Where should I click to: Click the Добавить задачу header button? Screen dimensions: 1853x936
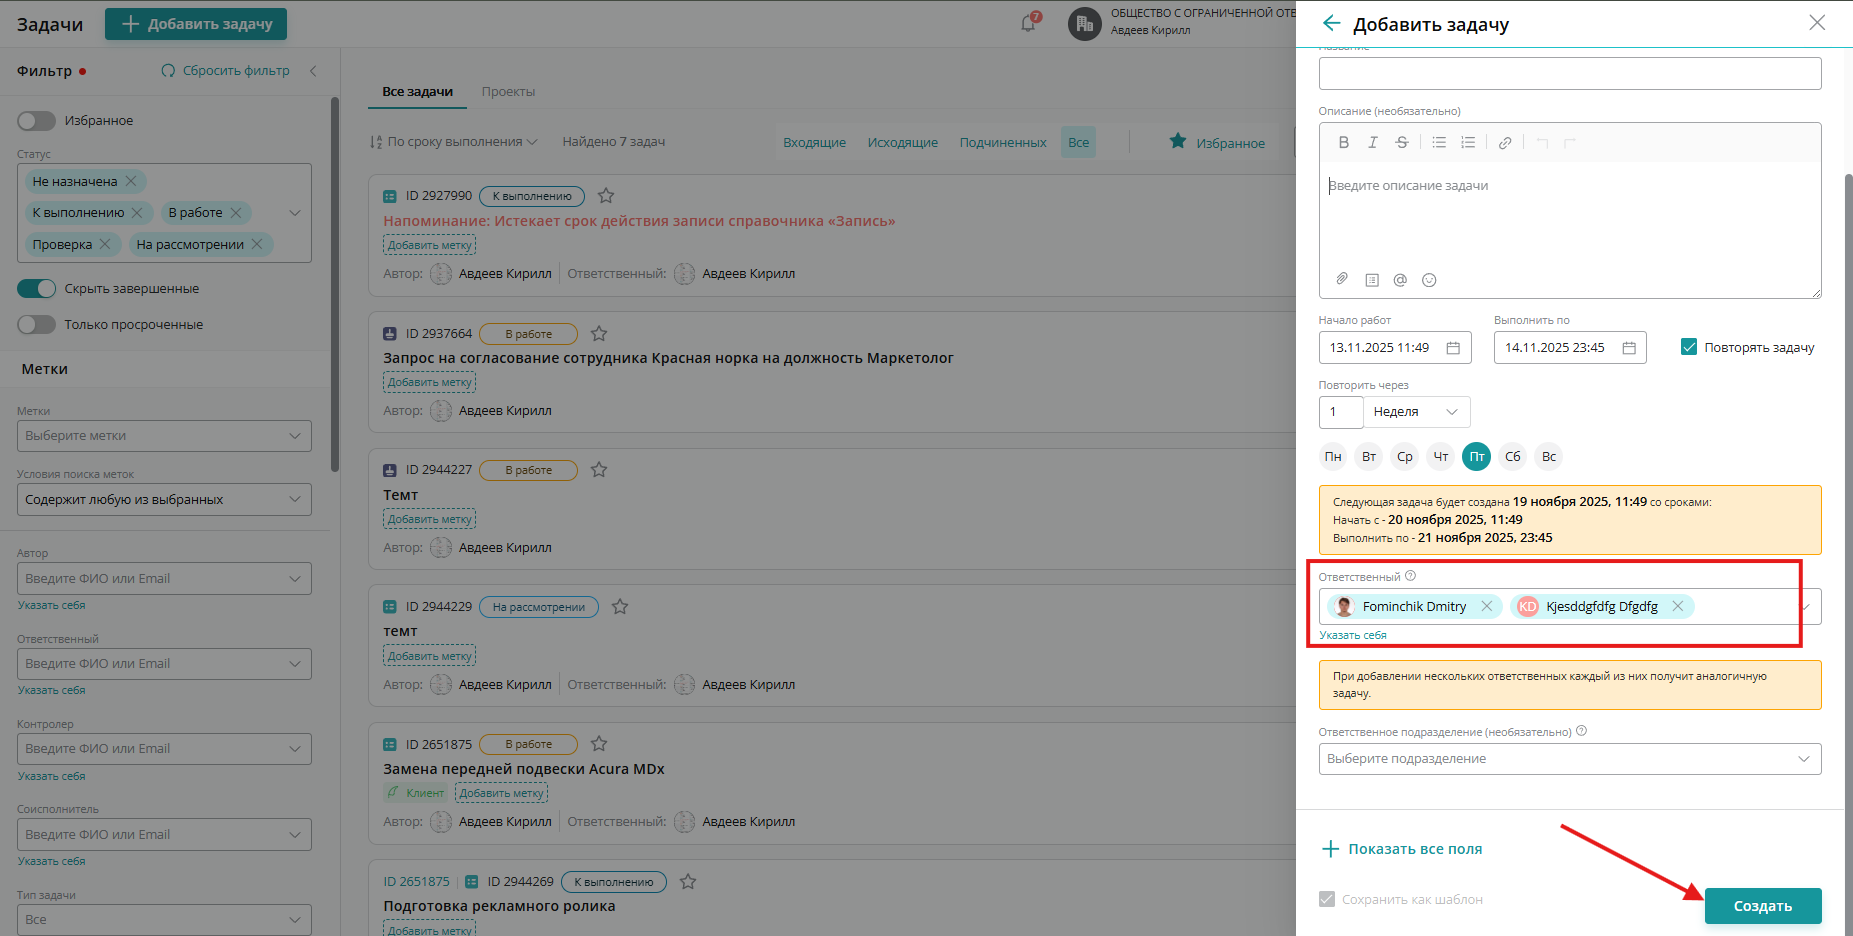click(196, 24)
